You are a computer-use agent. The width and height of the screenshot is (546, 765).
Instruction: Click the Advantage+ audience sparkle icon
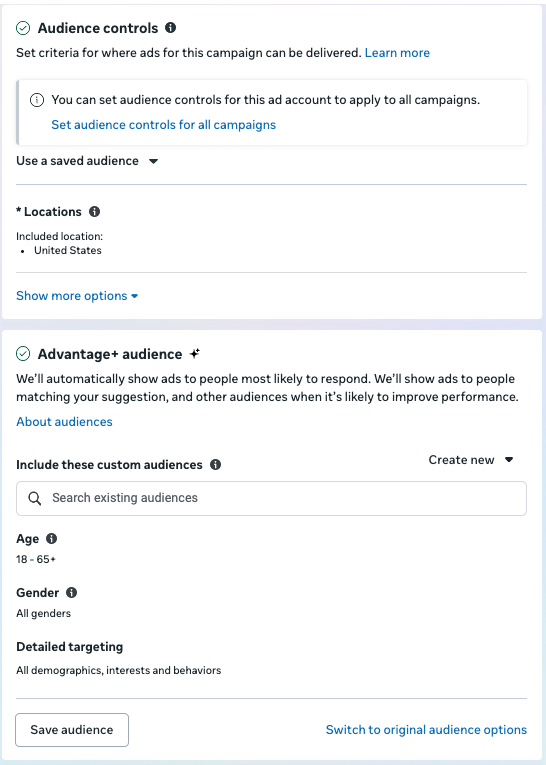click(195, 353)
